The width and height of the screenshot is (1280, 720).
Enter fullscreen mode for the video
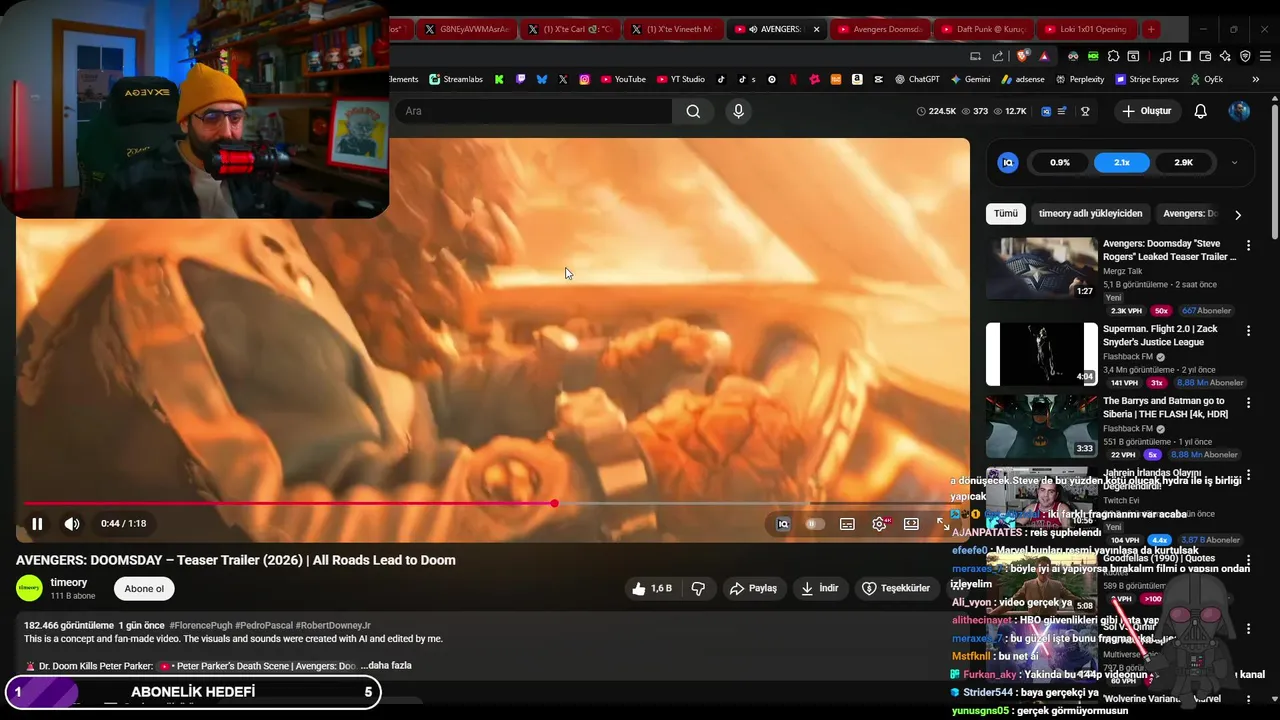[943, 524]
